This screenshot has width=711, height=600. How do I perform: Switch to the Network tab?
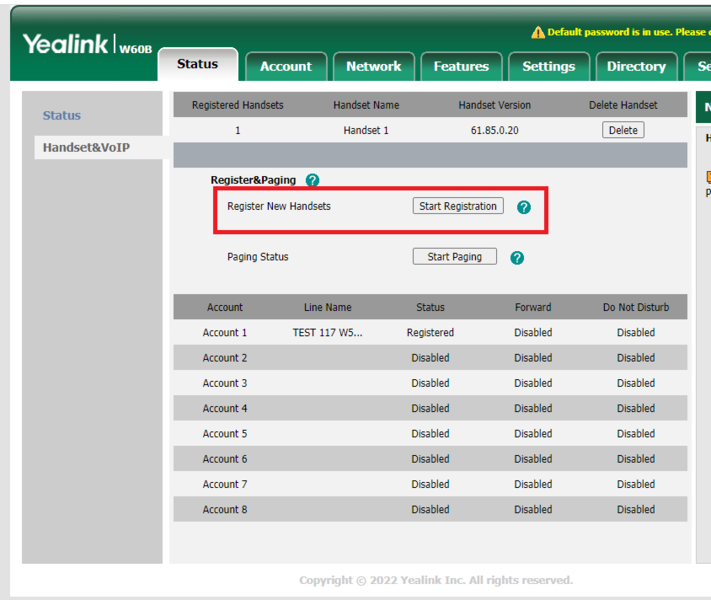(x=373, y=66)
